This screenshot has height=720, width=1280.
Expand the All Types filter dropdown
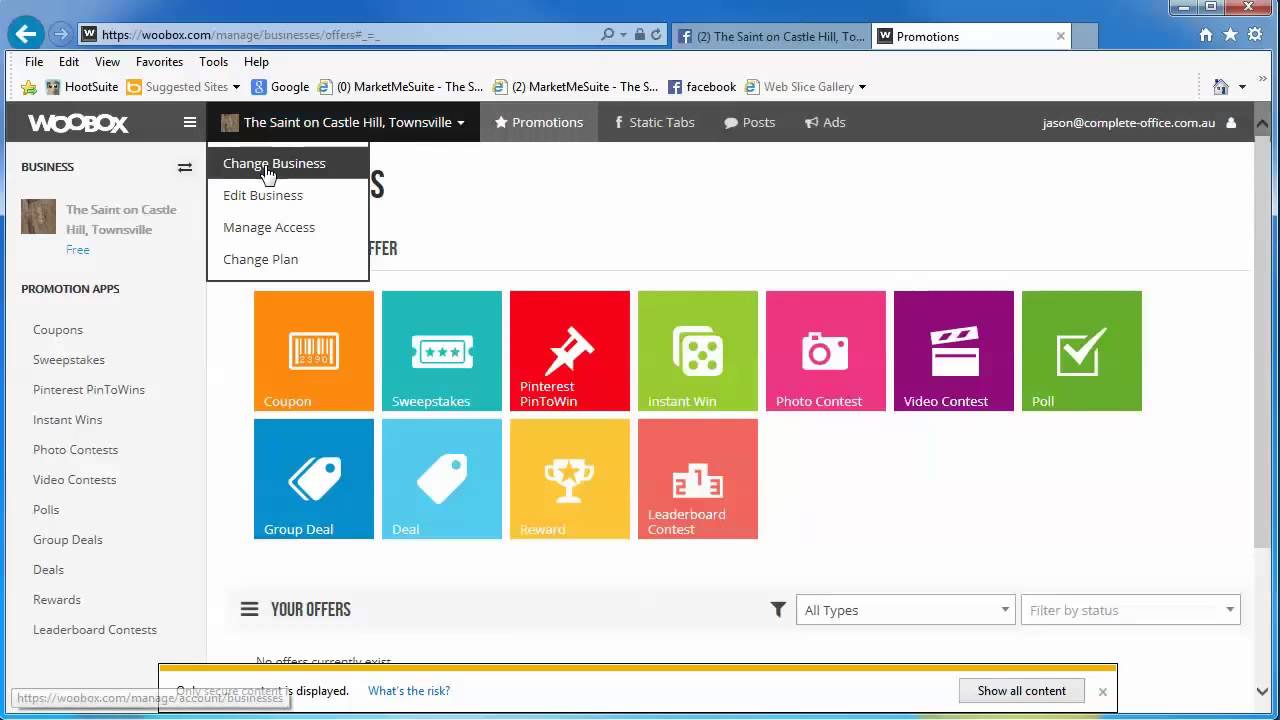(x=905, y=610)
